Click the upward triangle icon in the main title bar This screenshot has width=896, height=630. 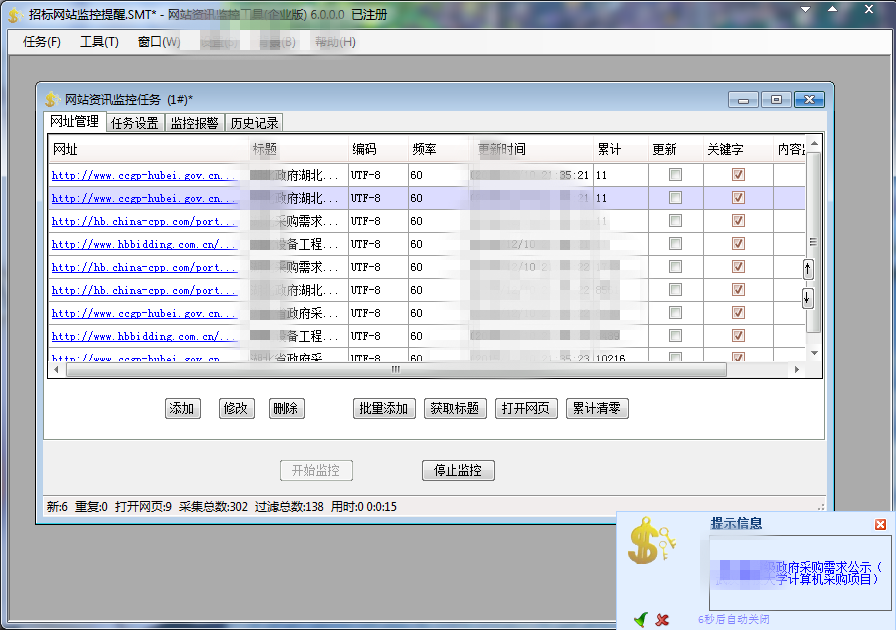click(x=833, y=9)
